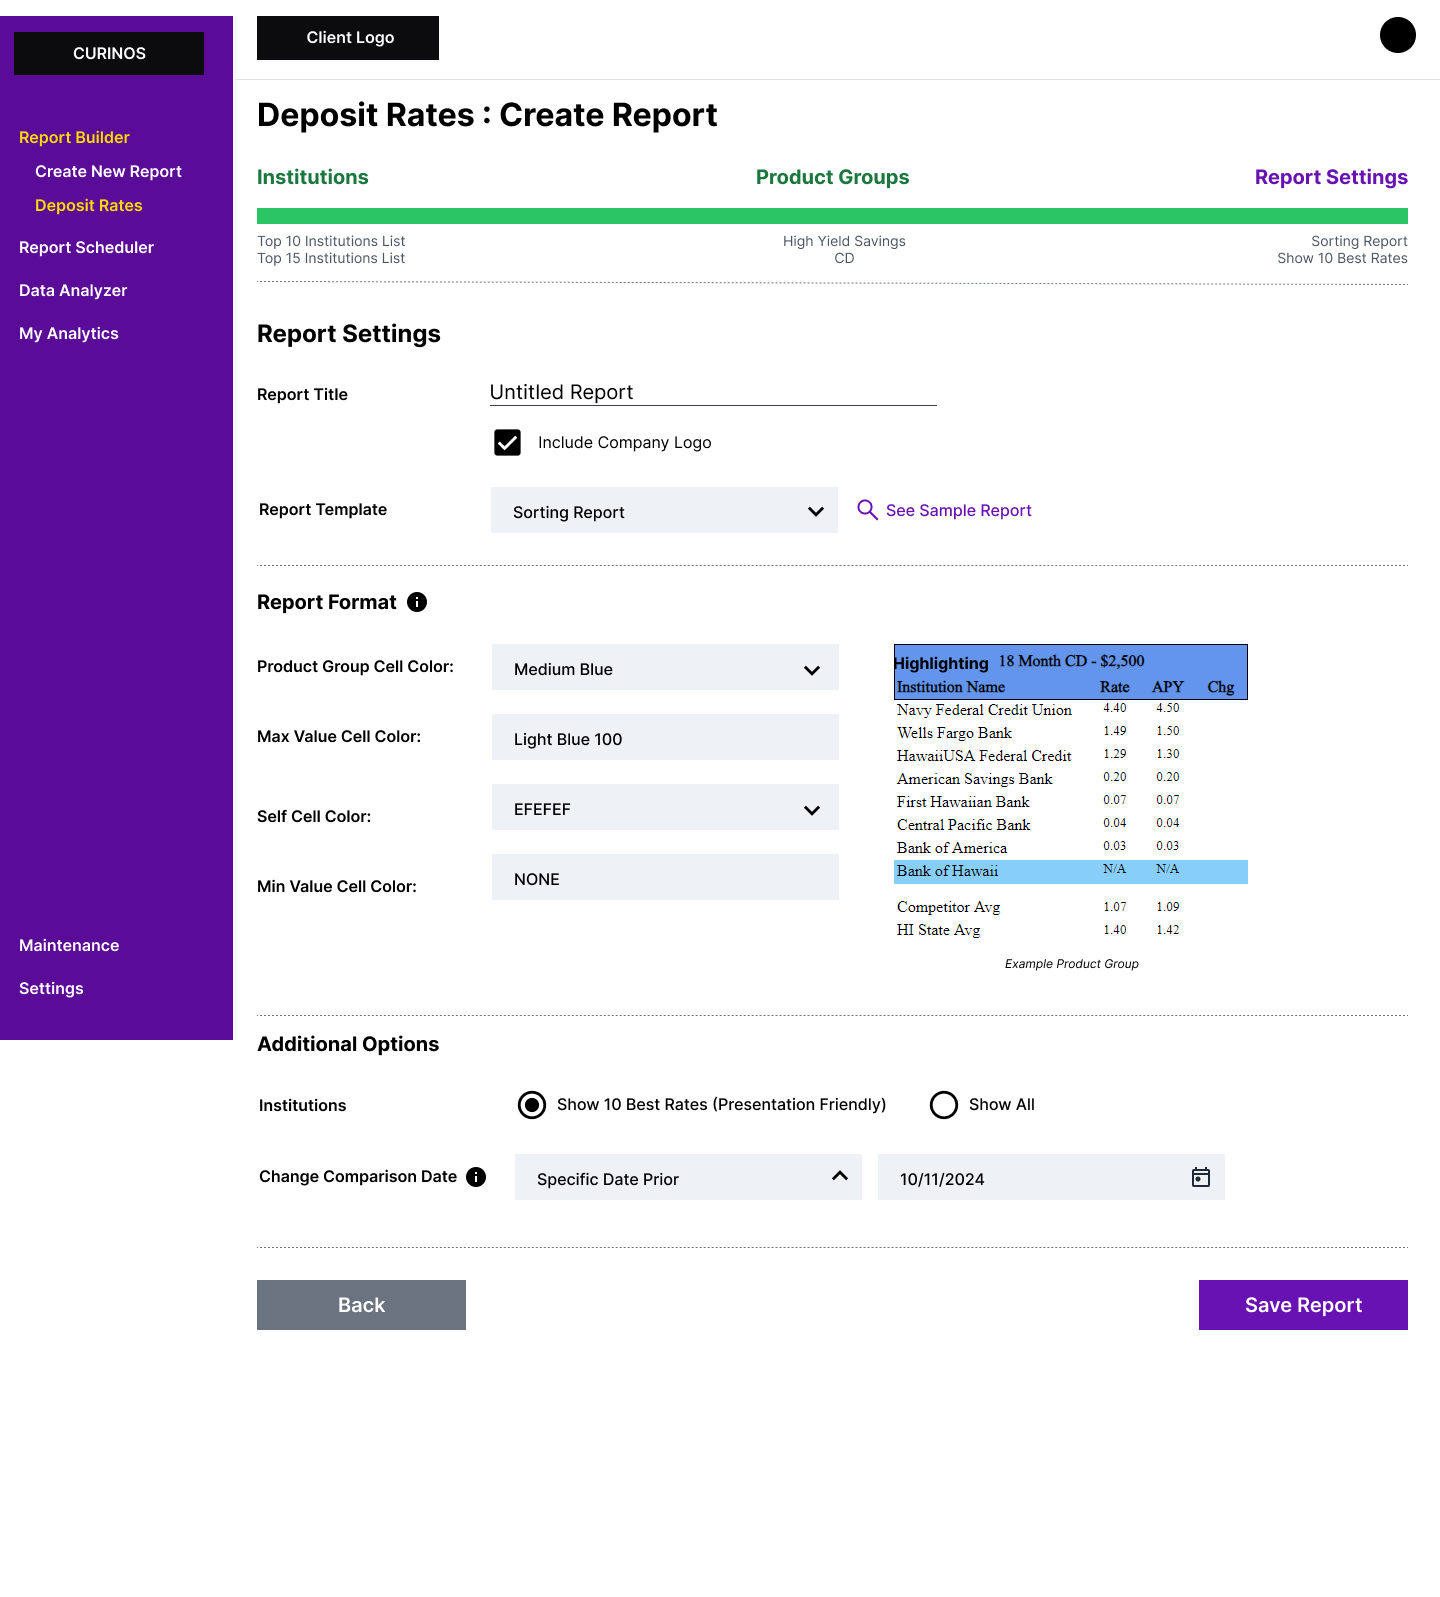Open the See Sample Report link
1440x1597 pixels.
tap(958, 510)
